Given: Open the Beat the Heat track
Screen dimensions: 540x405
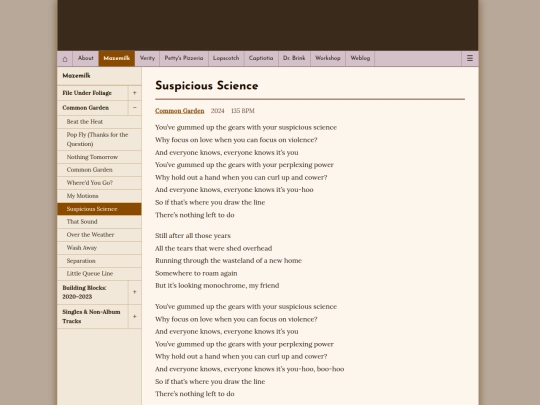Looking at the screenshot, I should [99, 122].
